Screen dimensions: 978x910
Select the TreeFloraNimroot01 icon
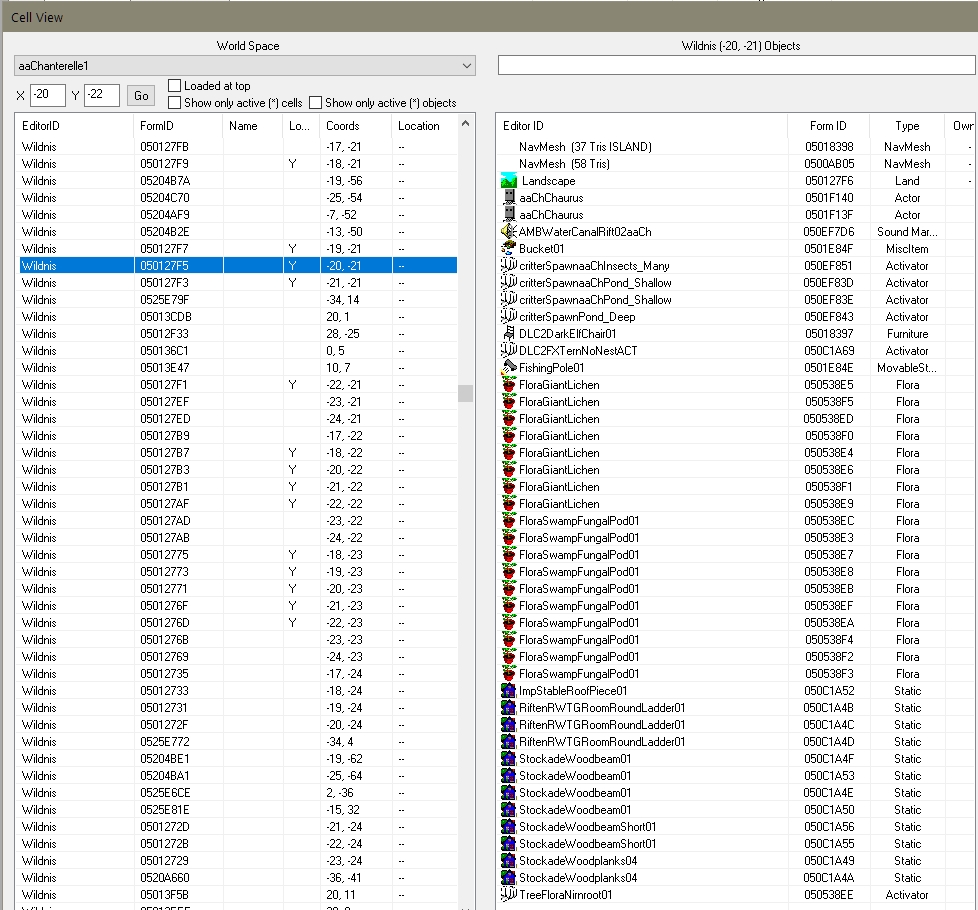click(x=509, y=895)
